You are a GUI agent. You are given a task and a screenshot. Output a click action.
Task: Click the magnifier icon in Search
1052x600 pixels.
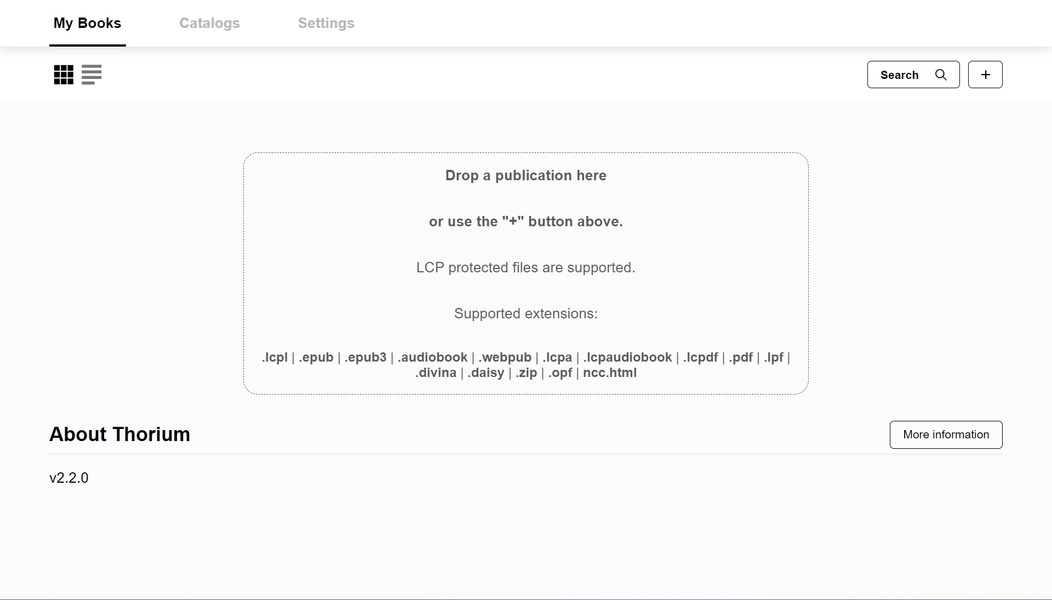[x=941, y=75]
